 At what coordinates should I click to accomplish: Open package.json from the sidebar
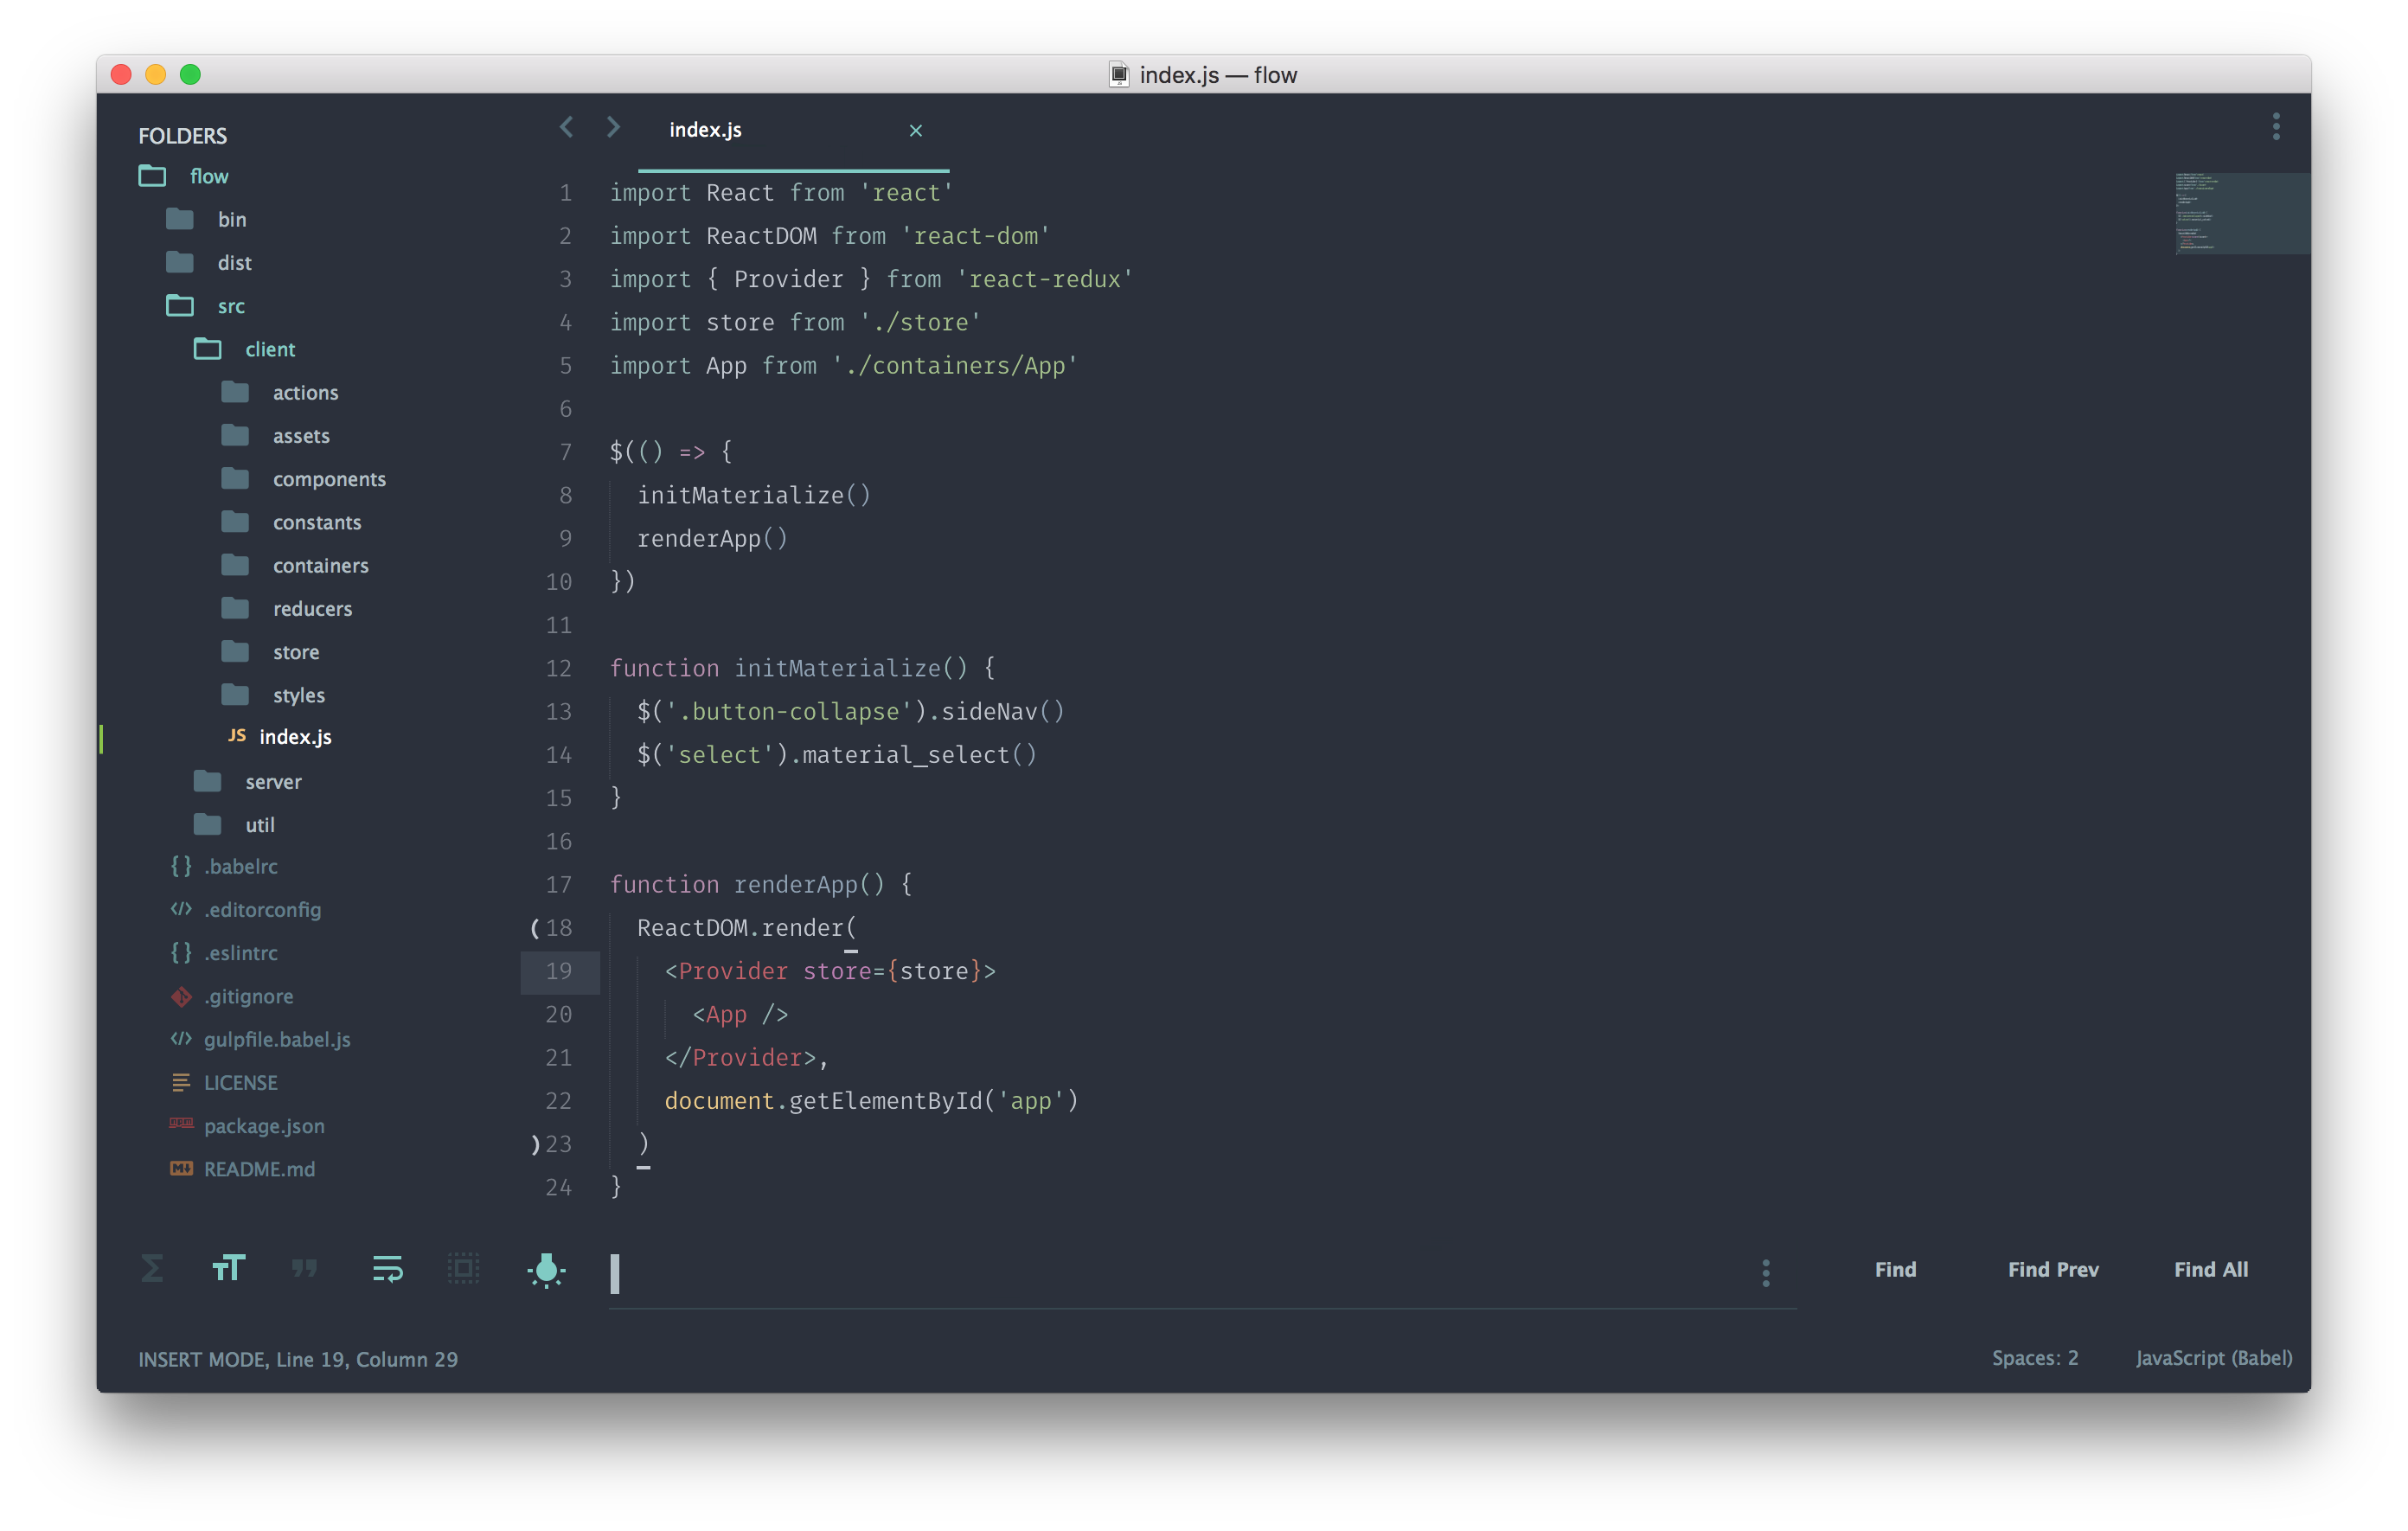coord(264,1126)
